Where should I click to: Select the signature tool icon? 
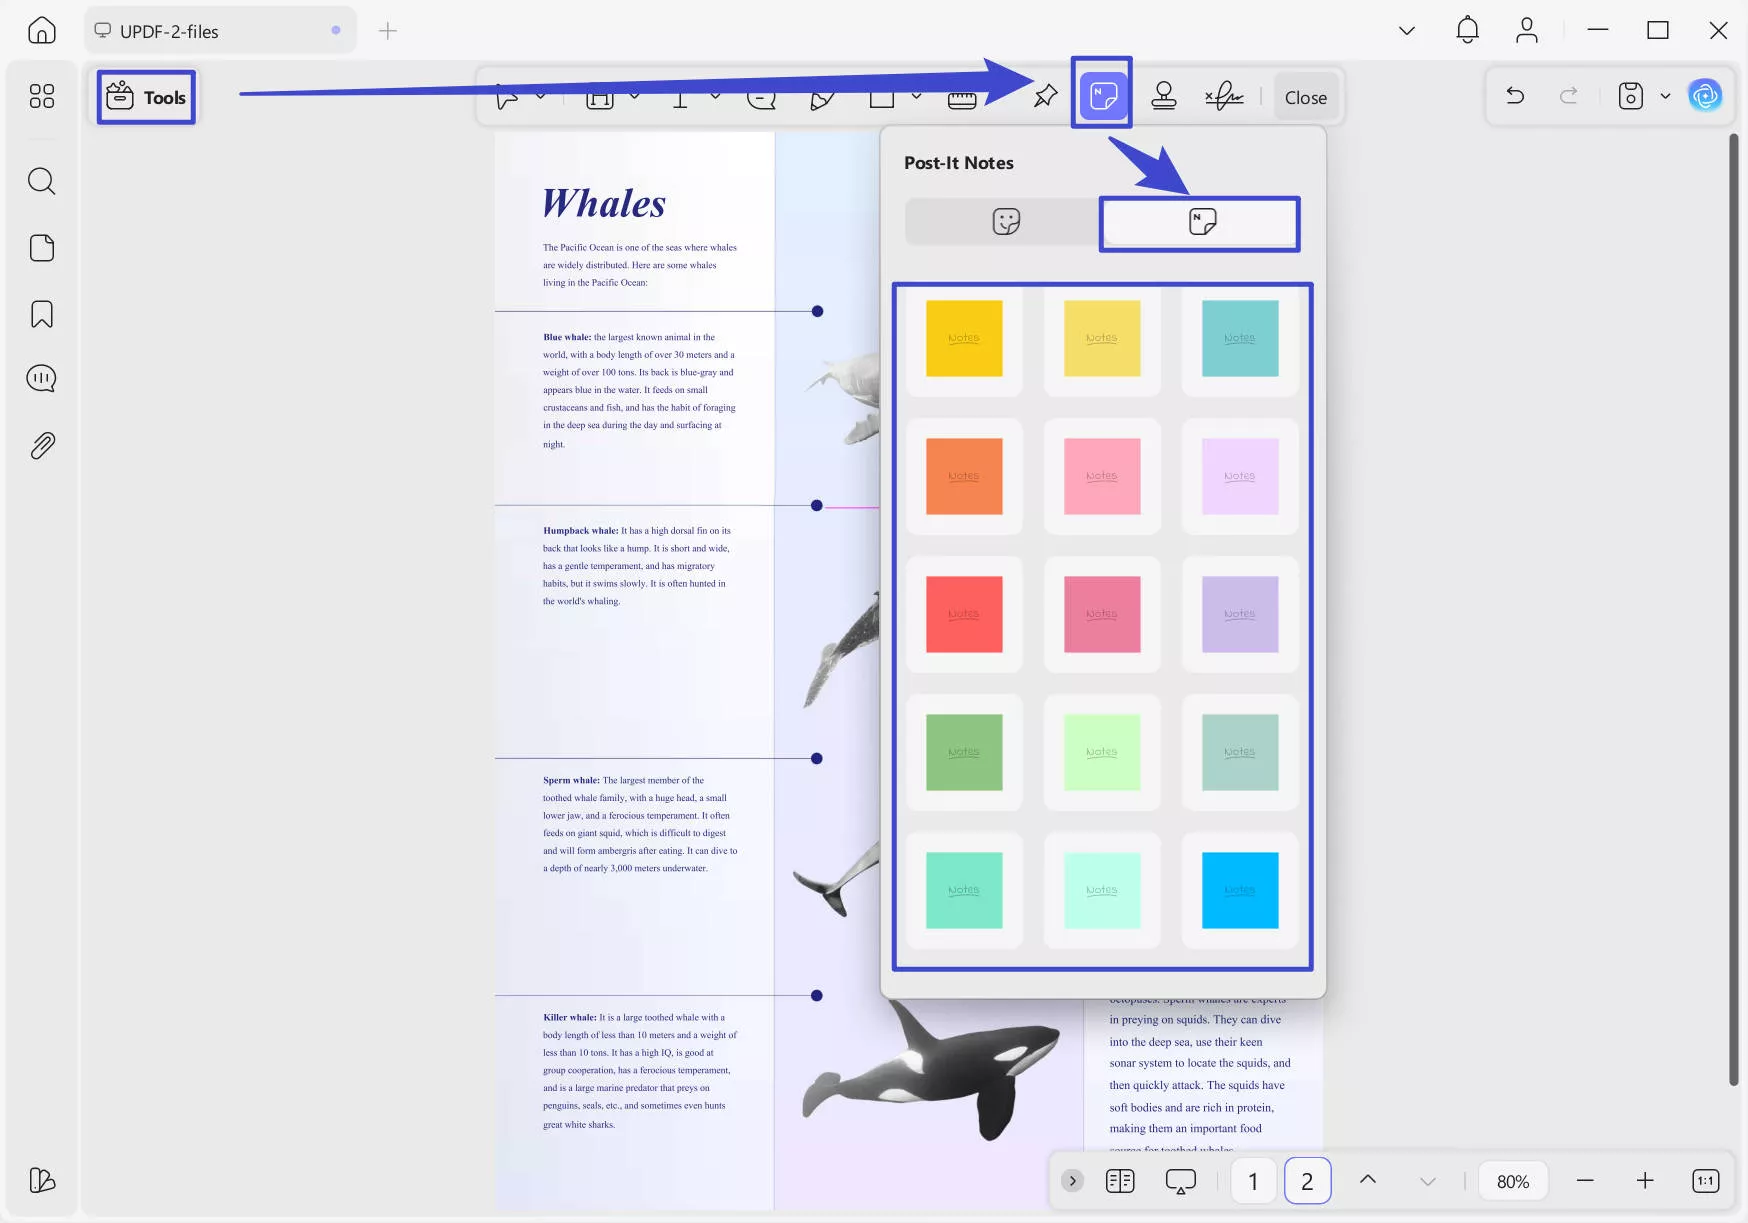1224,96
